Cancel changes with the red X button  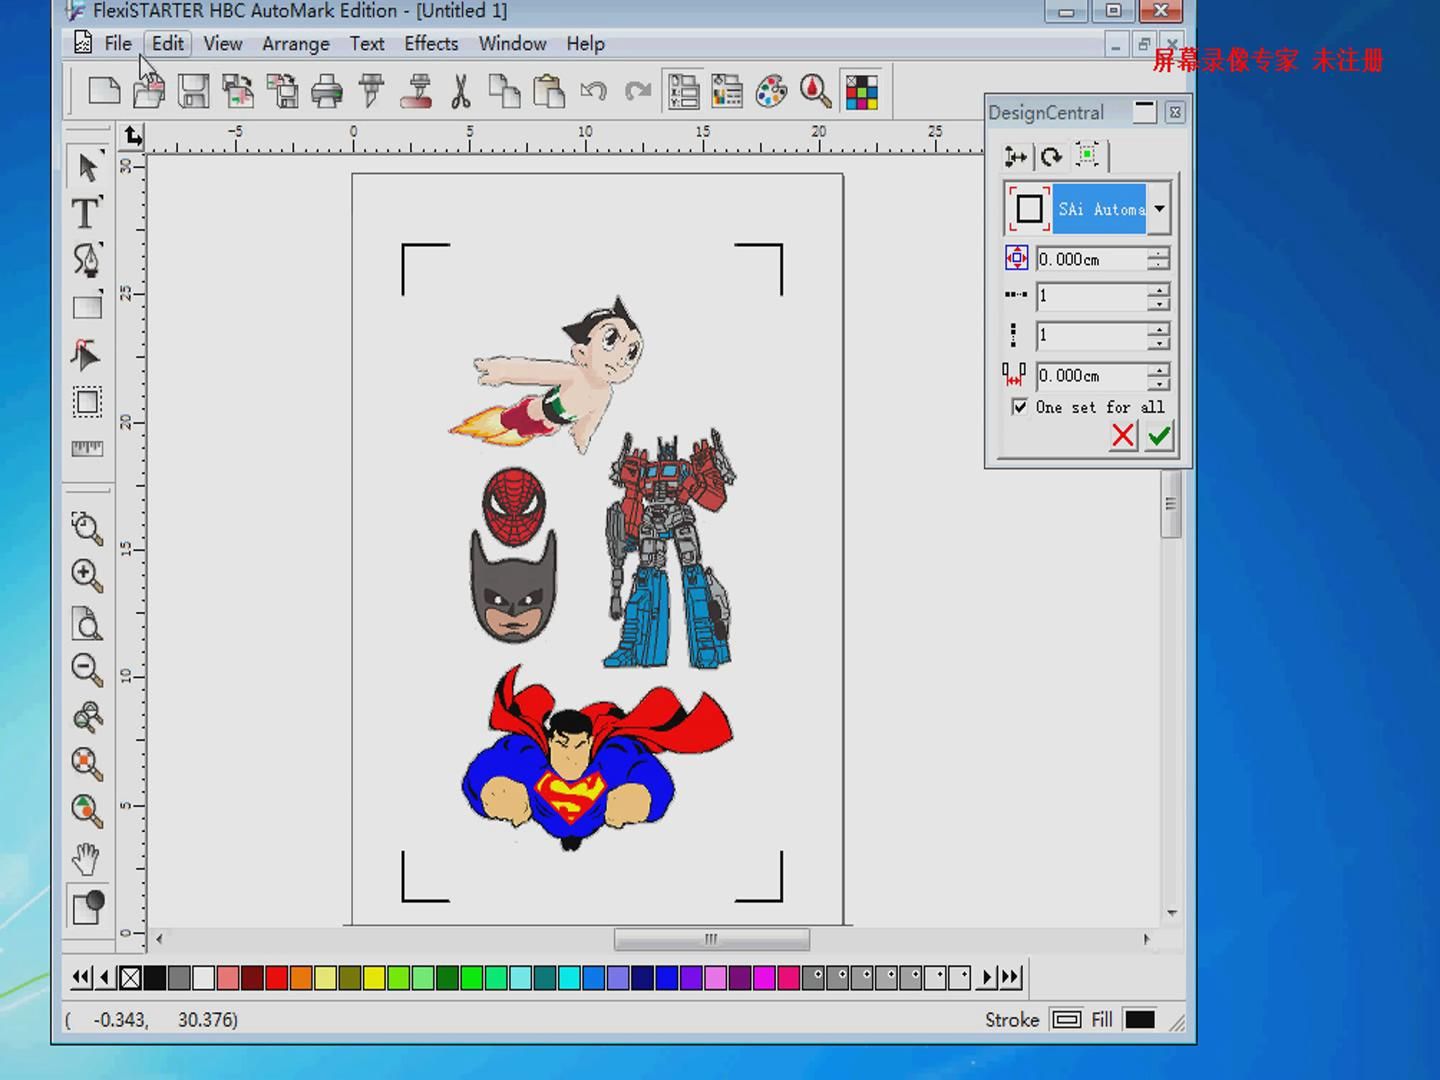1123,435
